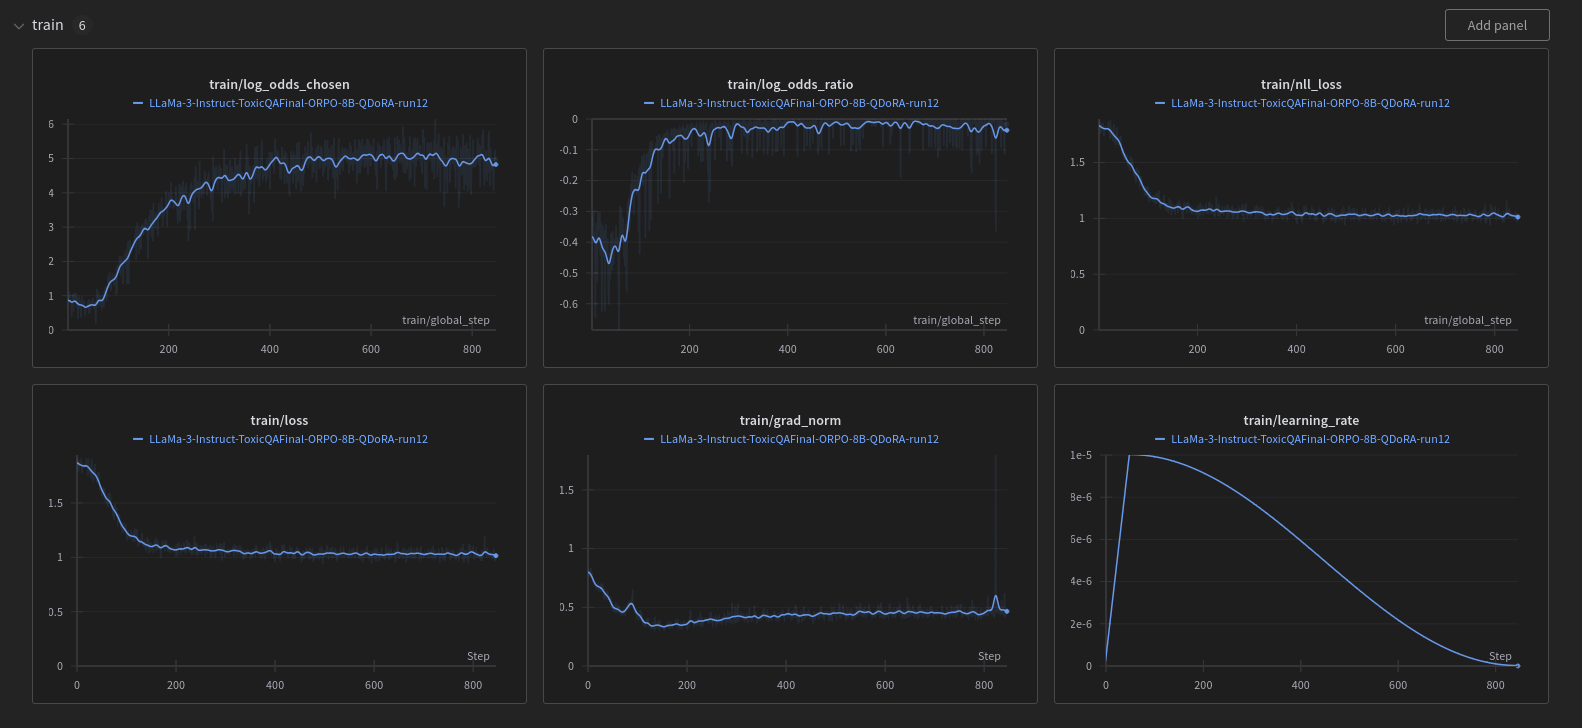The image size is (1582, 728).
Task: Open run legend name in learning_rate panel
Action: click(1310, 439)
